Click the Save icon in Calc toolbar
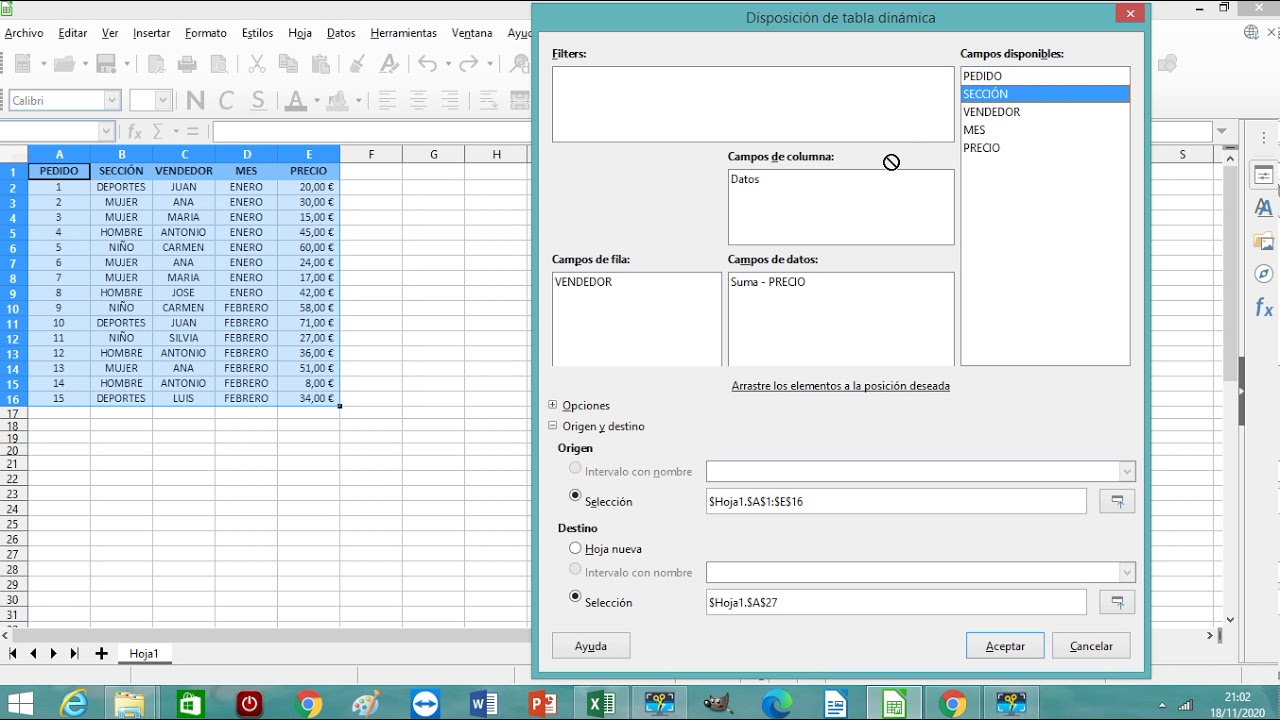 point(108,64)
